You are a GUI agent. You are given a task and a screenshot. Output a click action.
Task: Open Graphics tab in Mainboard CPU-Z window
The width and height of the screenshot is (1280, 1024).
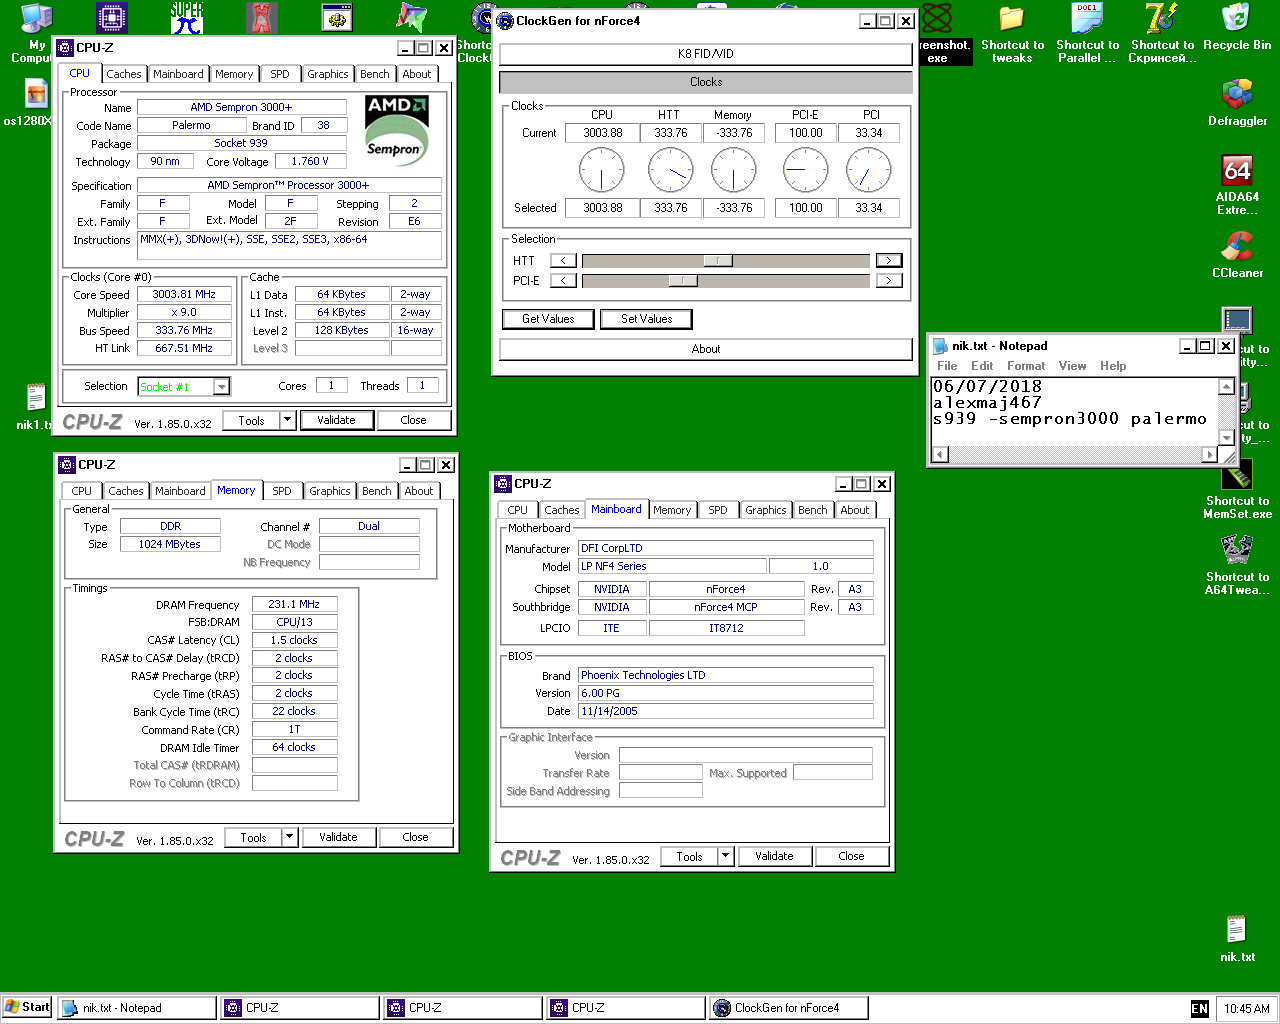pyautogui.click(x=766, y=510)
